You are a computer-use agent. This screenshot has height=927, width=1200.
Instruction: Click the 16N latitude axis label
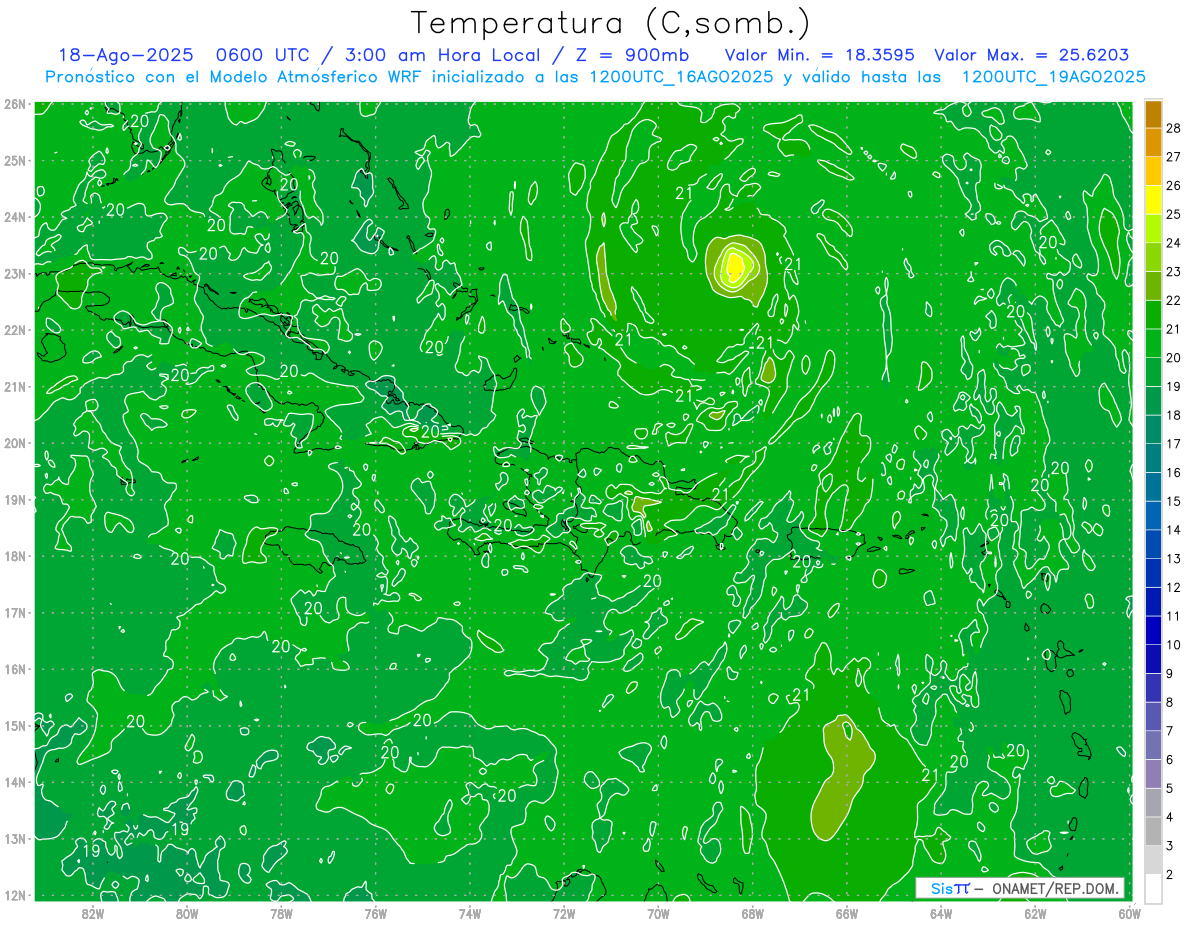(14, 669)
